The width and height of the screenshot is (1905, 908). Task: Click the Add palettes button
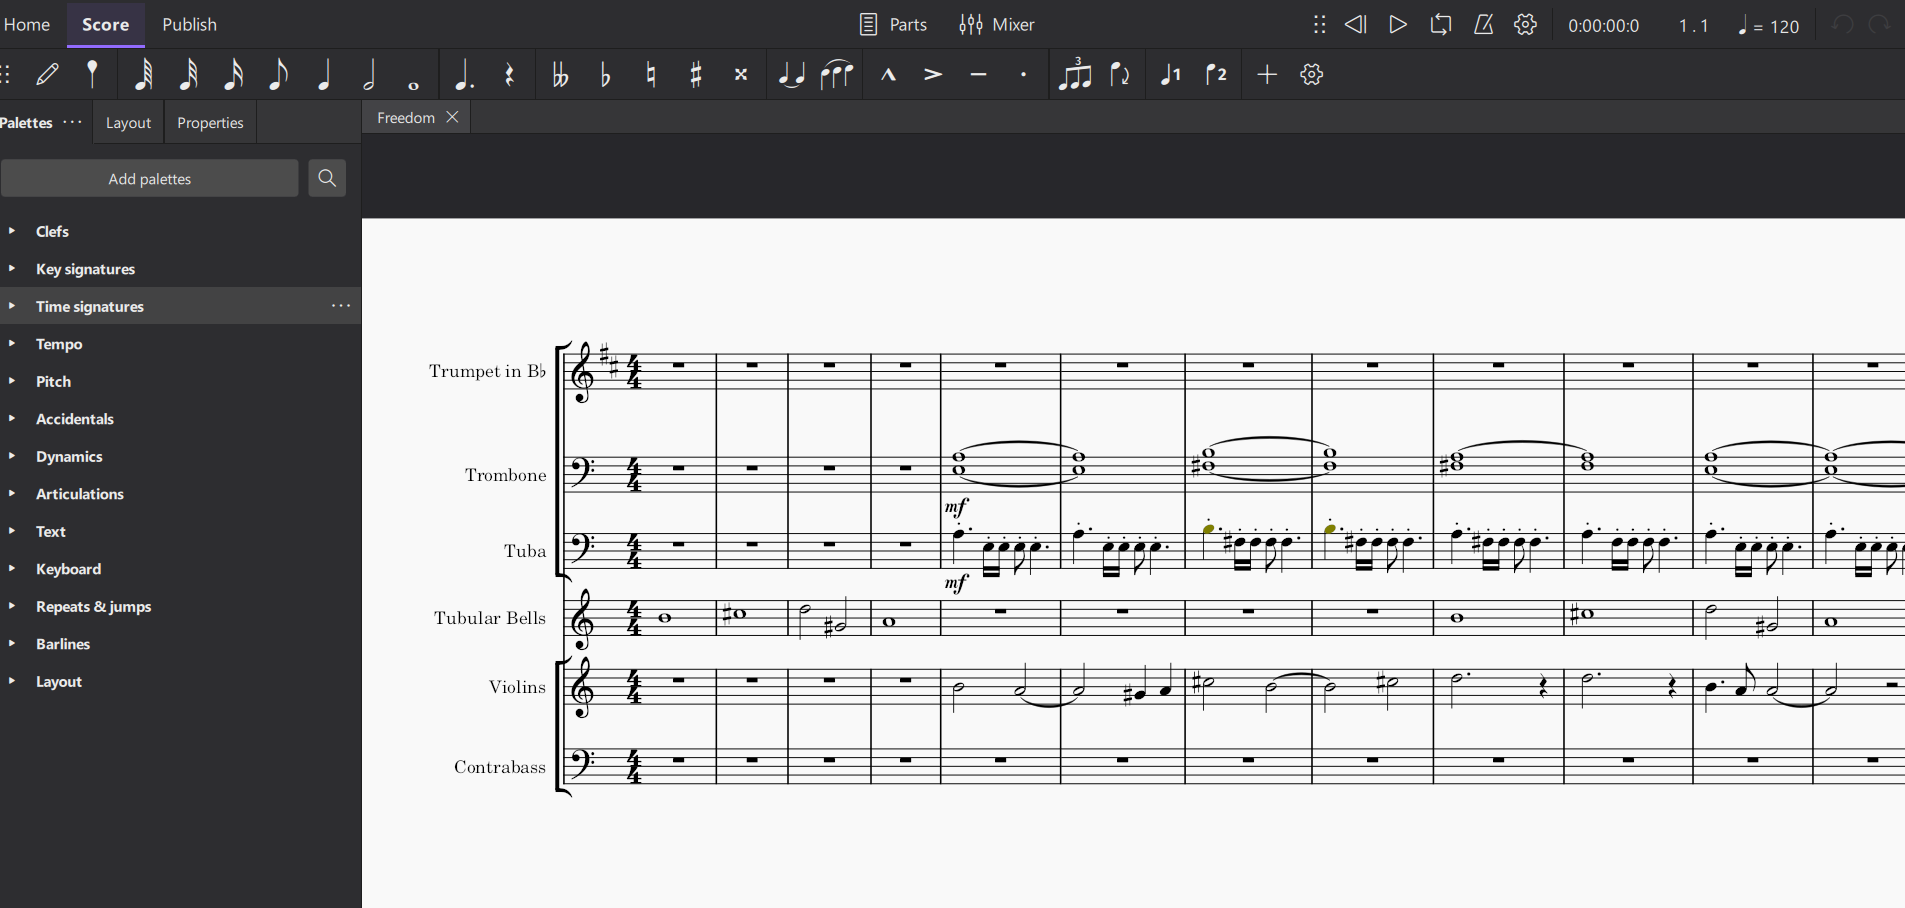150,179
